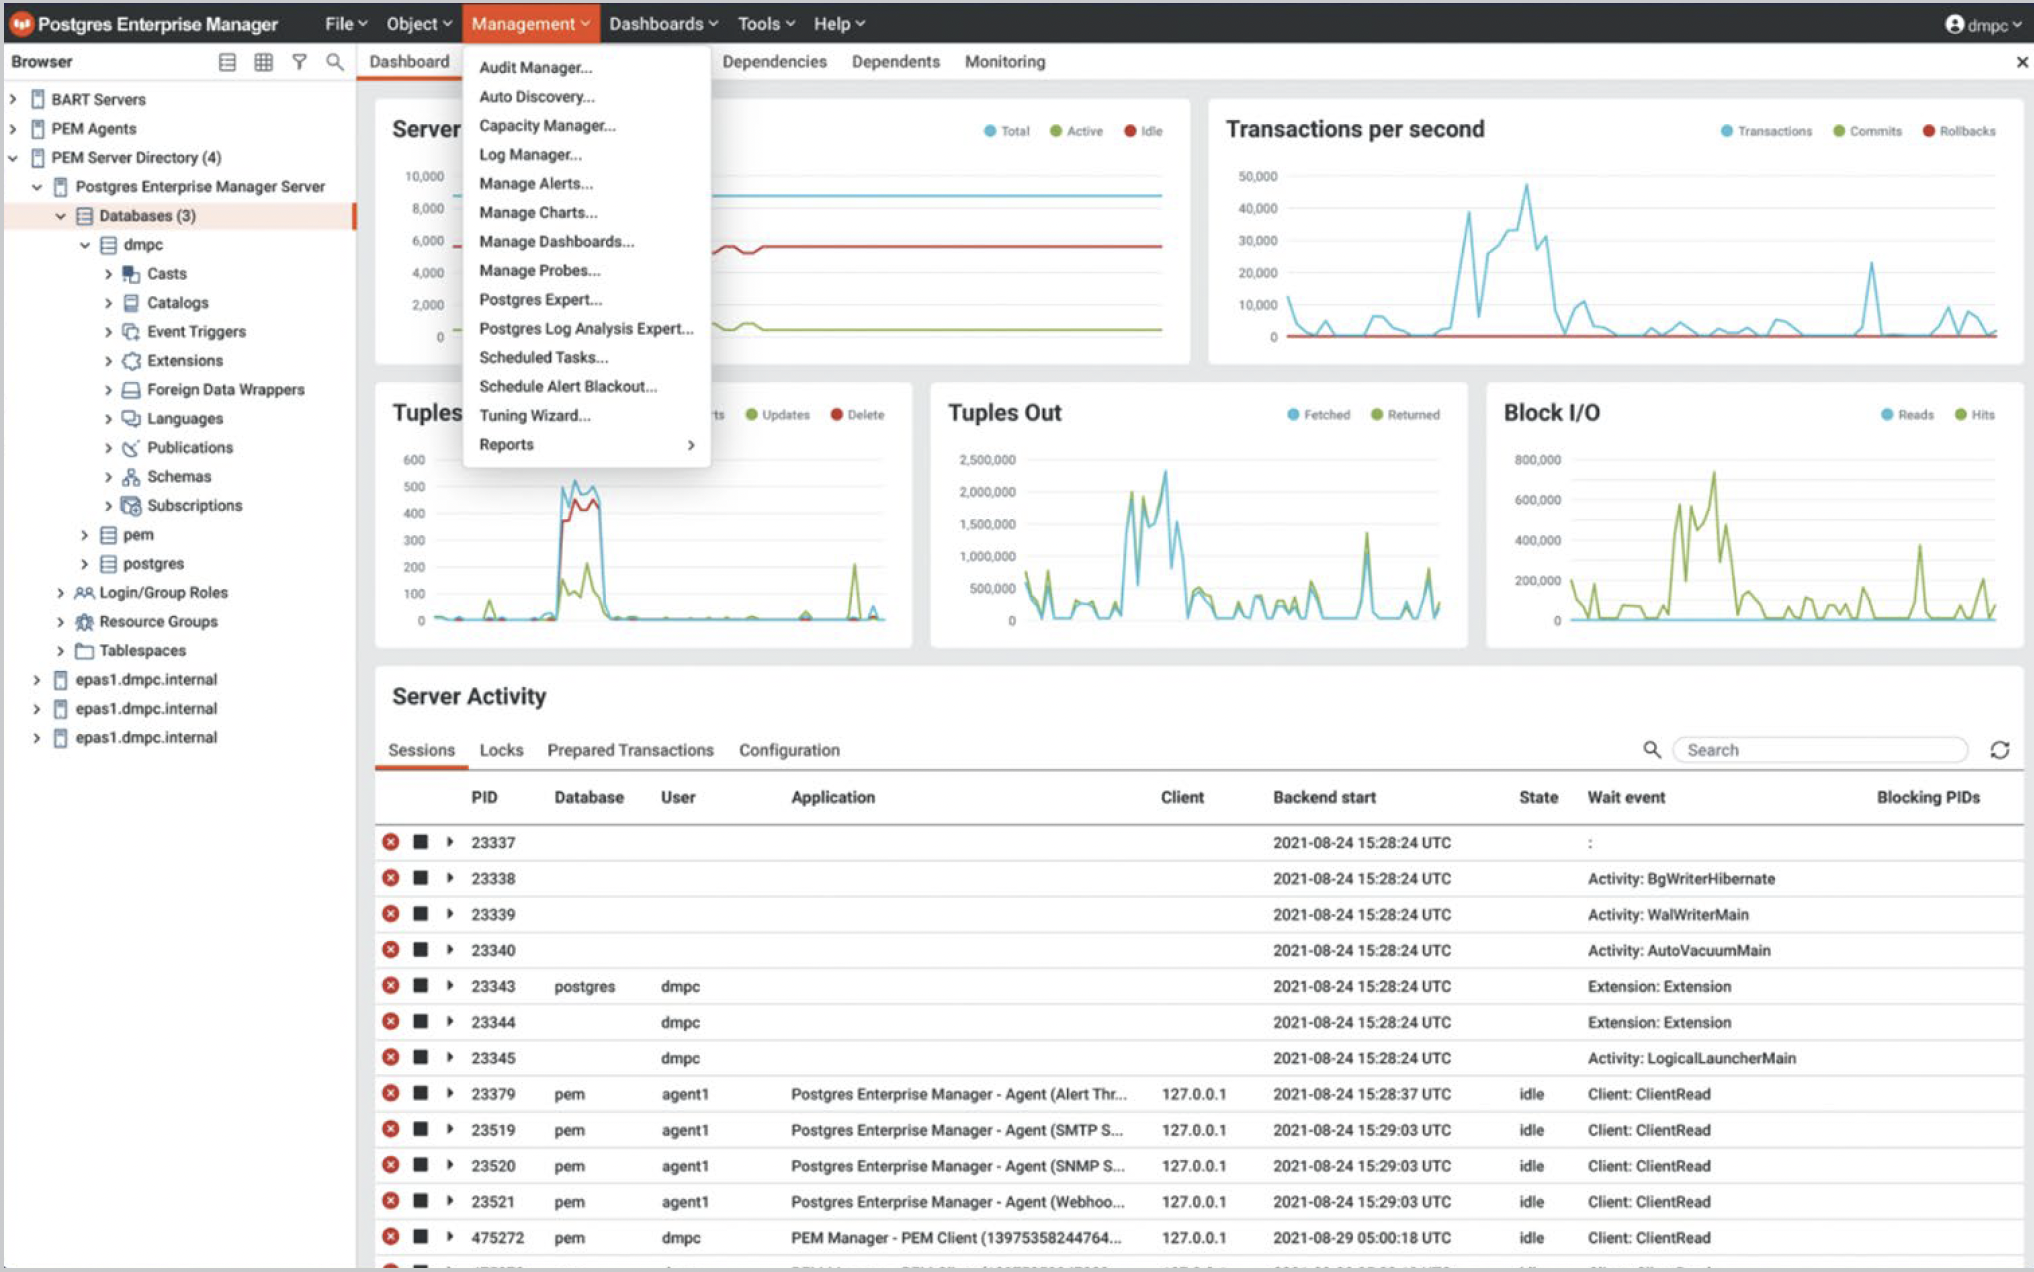
Task: Collapse the Databases (3) node
Action: click(61, 216)
